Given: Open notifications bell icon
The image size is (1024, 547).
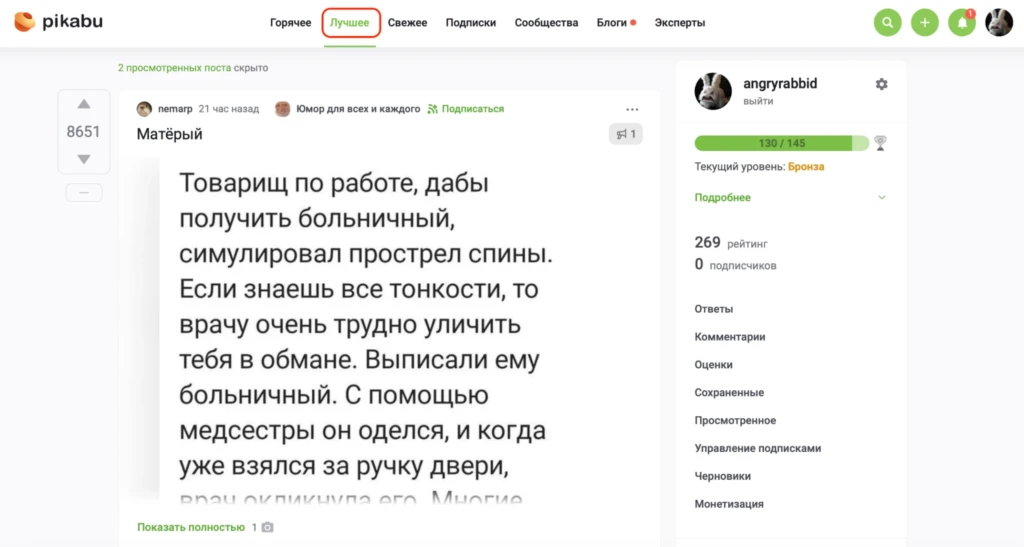Looking at the screenshot, I should 962,23.
